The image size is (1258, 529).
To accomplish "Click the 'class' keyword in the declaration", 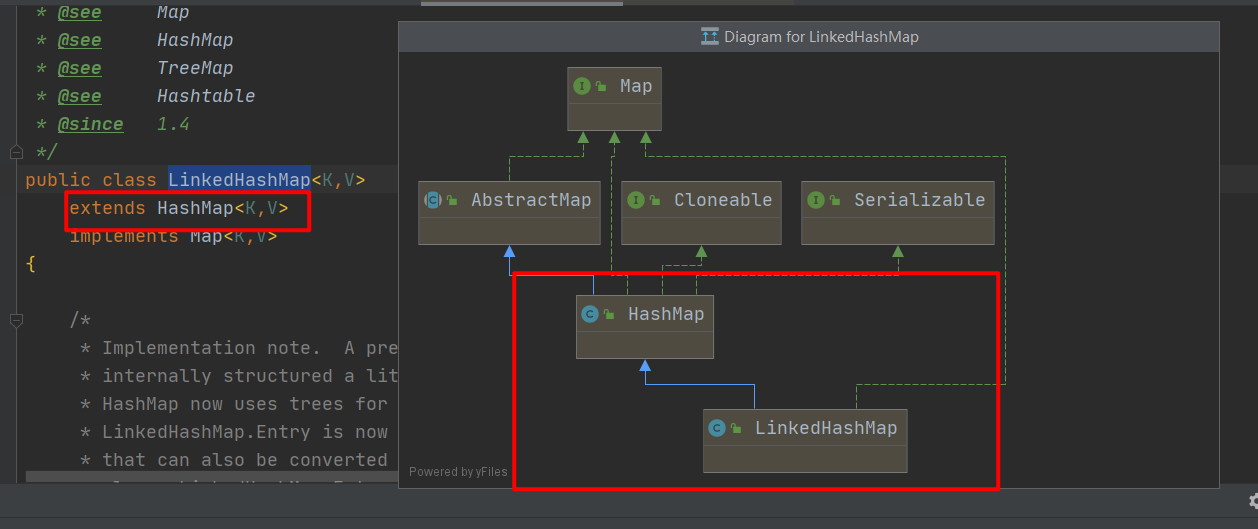I will click(129, 180).
